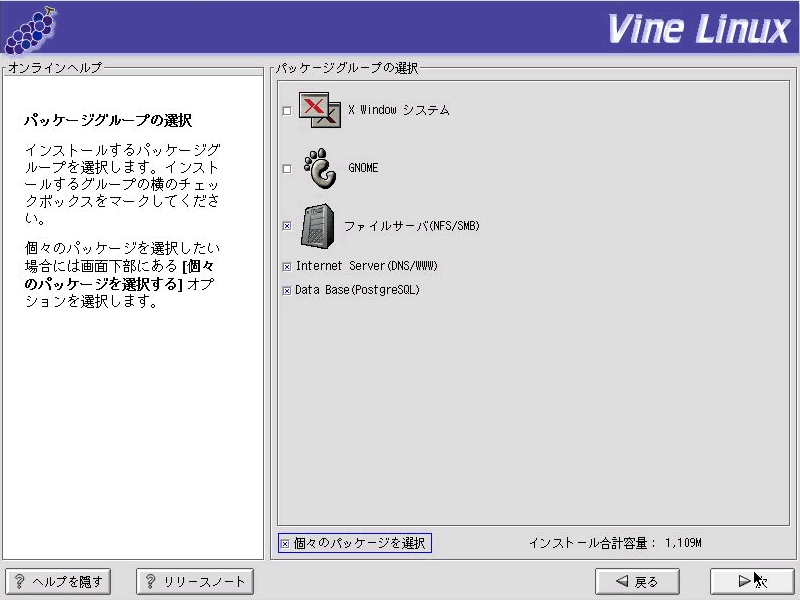
Task: Click the GNOME foot icon
Action: click(x=320, y=168)
